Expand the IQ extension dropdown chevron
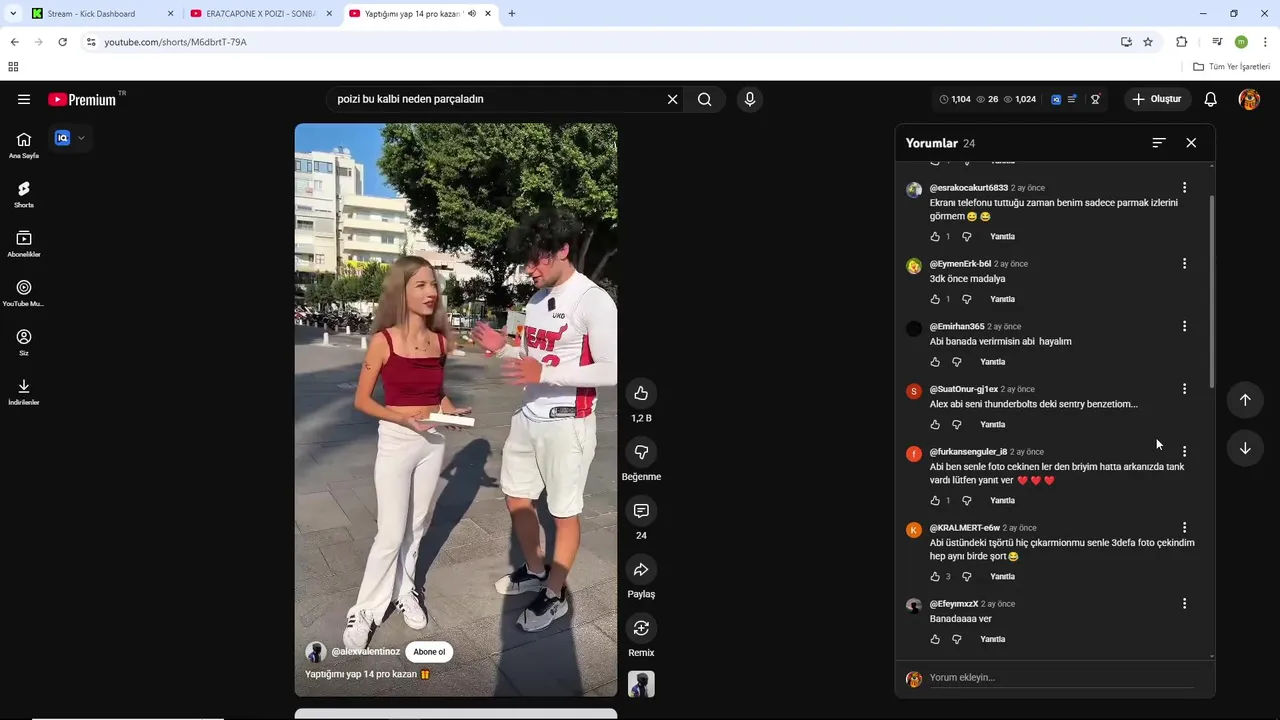This screenshot has width=1280, height=720. (x=81, y=138)
